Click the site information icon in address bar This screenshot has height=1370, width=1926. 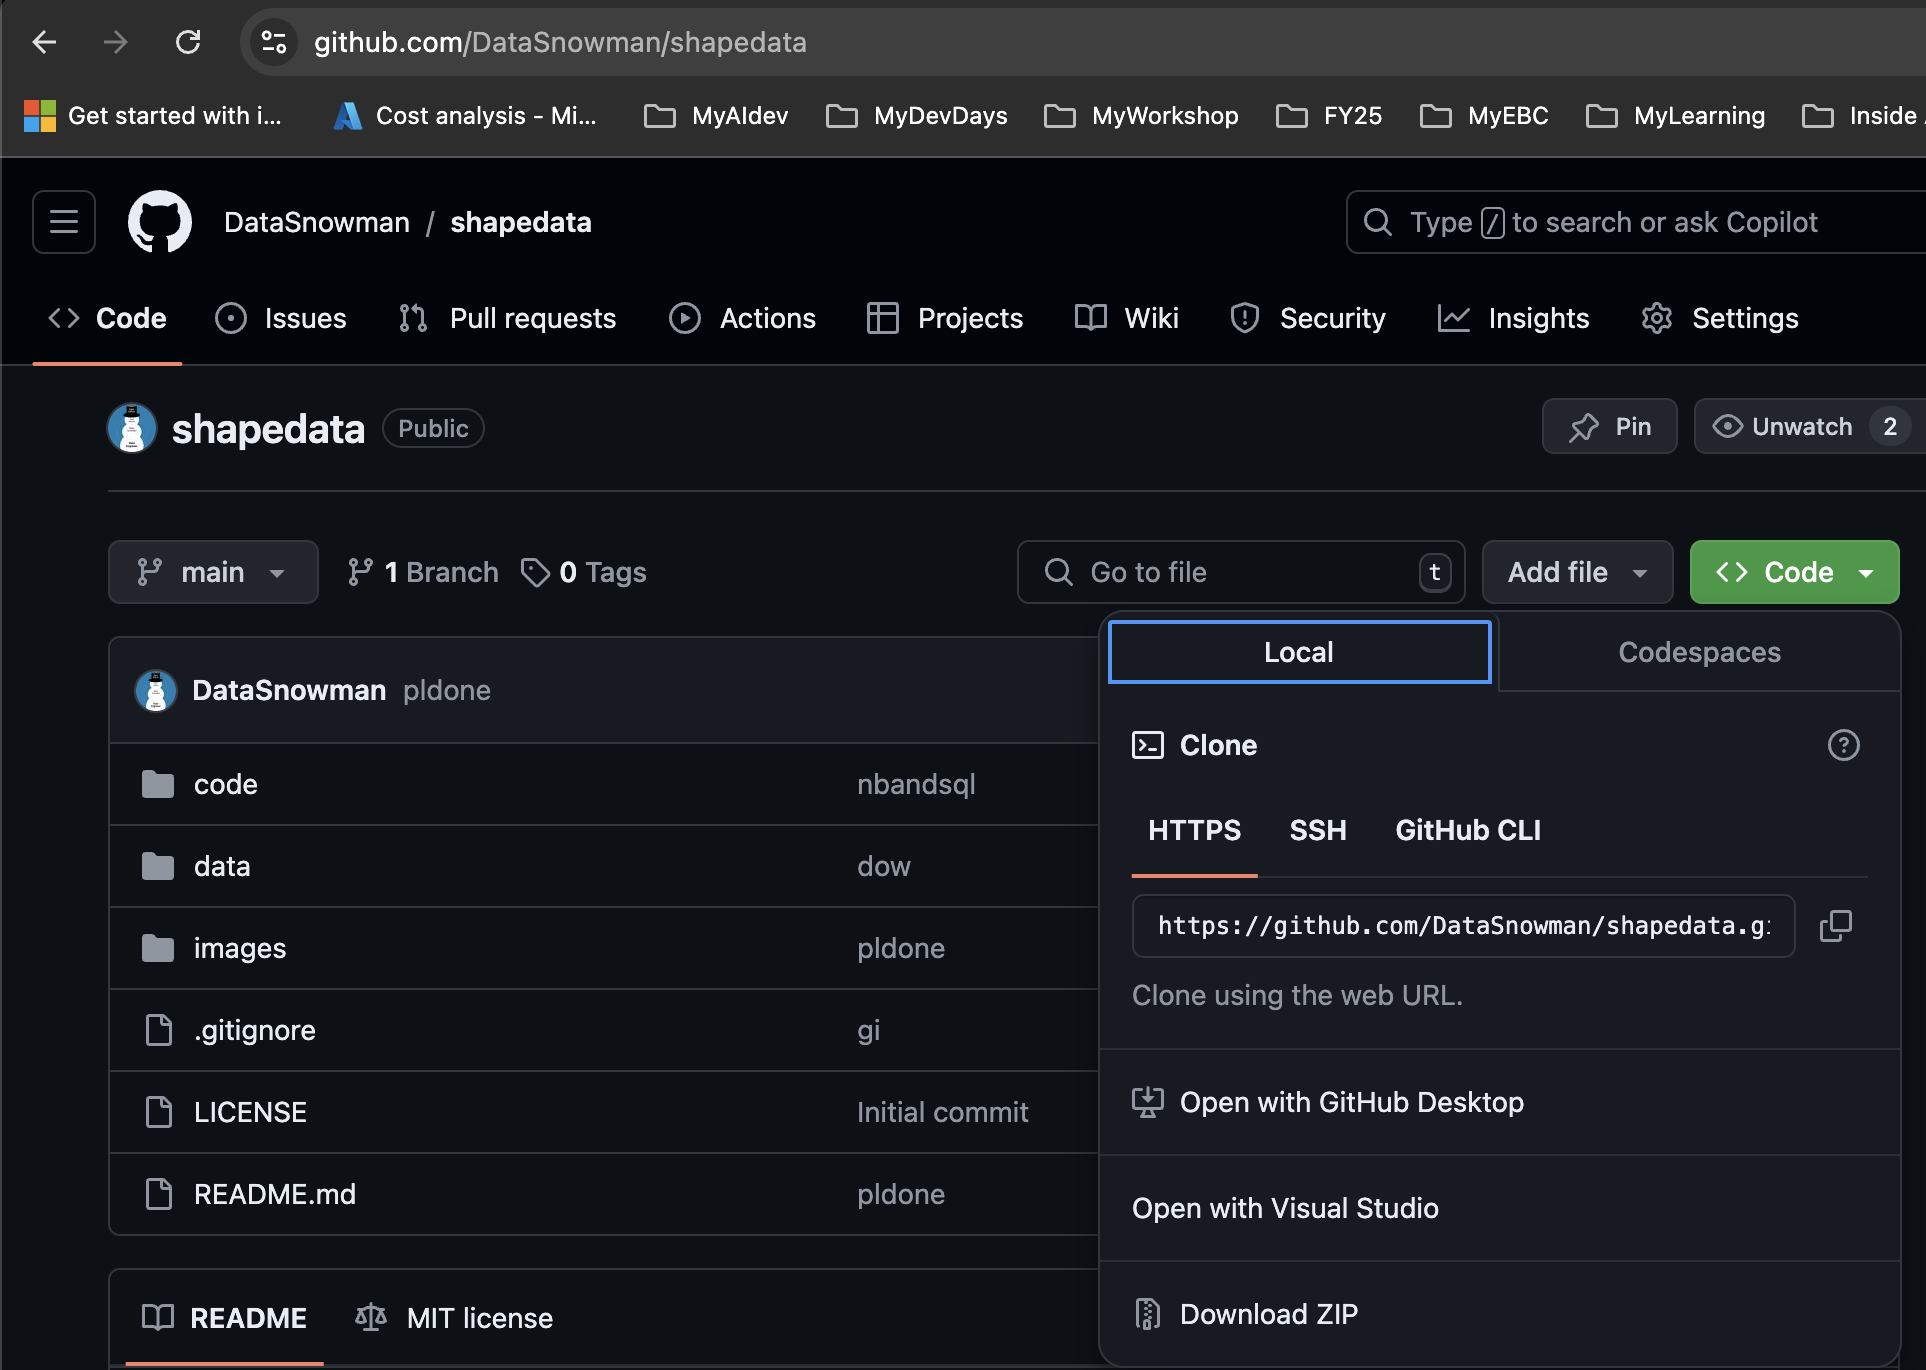click(x=273, y=42)
